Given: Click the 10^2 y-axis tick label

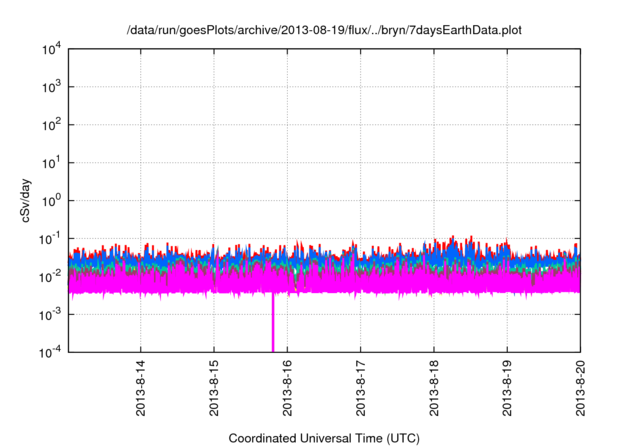Looking at the screenshot, I should coord(51,125).
